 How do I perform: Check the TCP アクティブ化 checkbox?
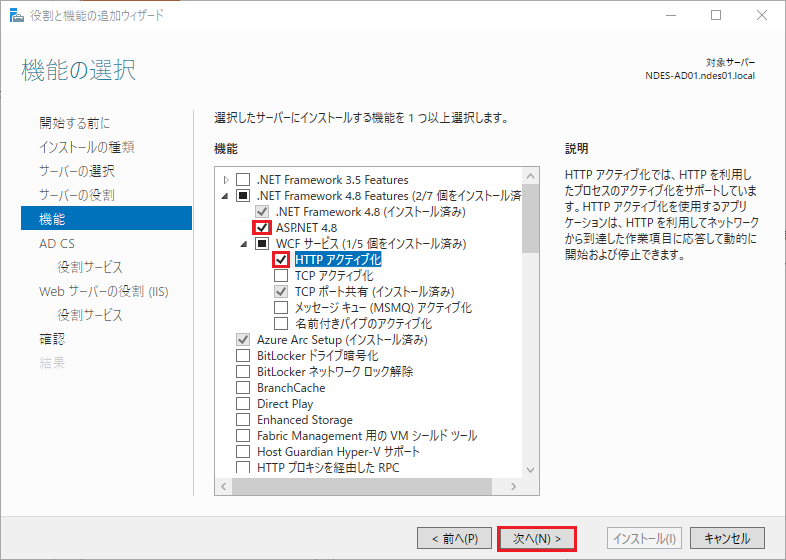tap(281, 276)
